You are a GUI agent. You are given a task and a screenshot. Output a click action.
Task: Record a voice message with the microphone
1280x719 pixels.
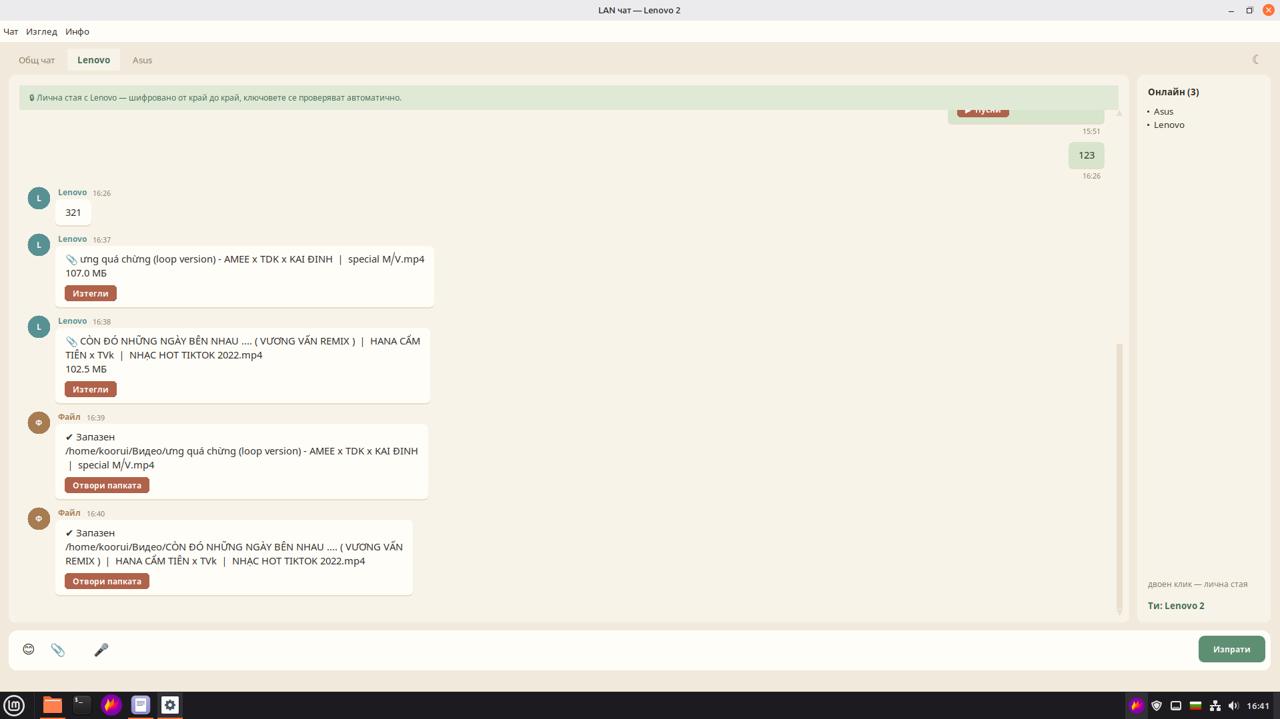click(x=101, y=650)
